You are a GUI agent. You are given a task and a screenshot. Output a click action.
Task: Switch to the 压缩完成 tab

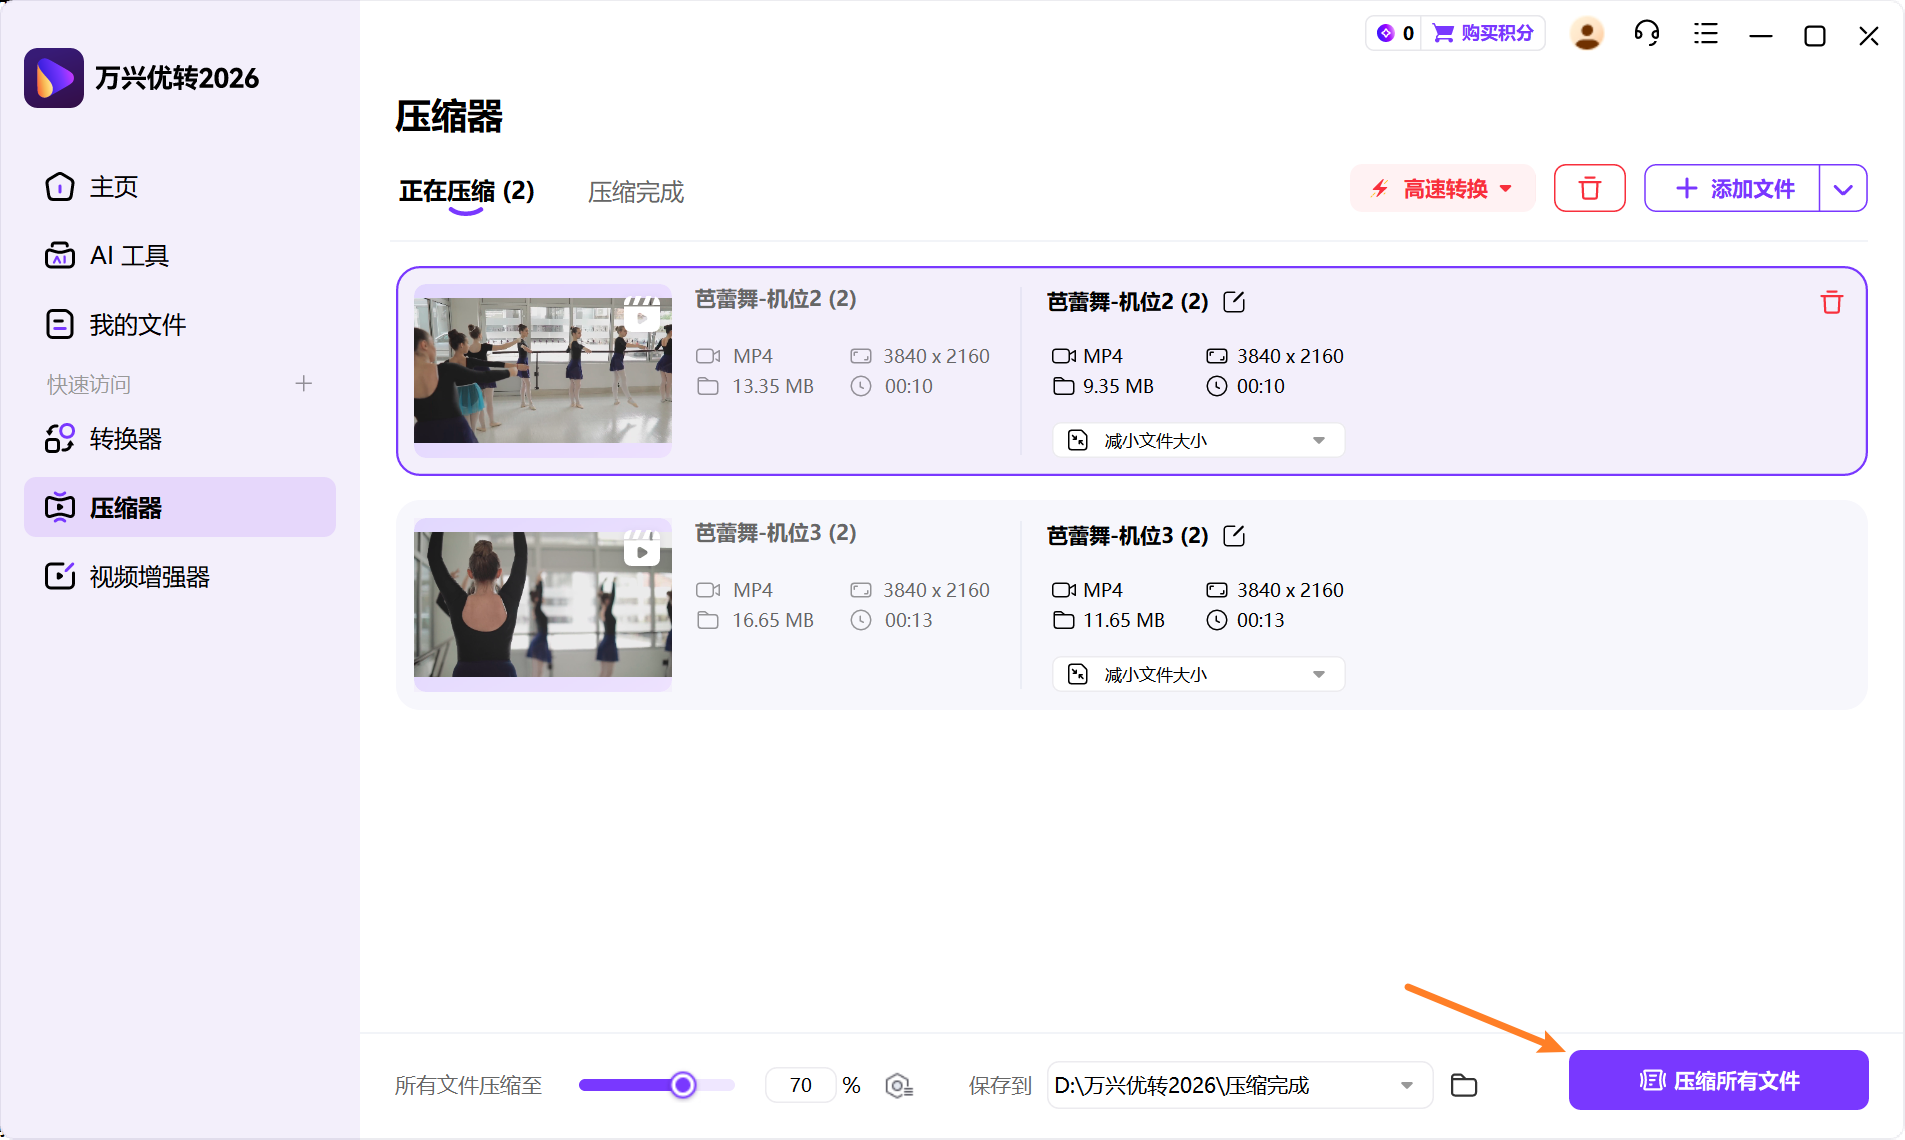[634, 192]
